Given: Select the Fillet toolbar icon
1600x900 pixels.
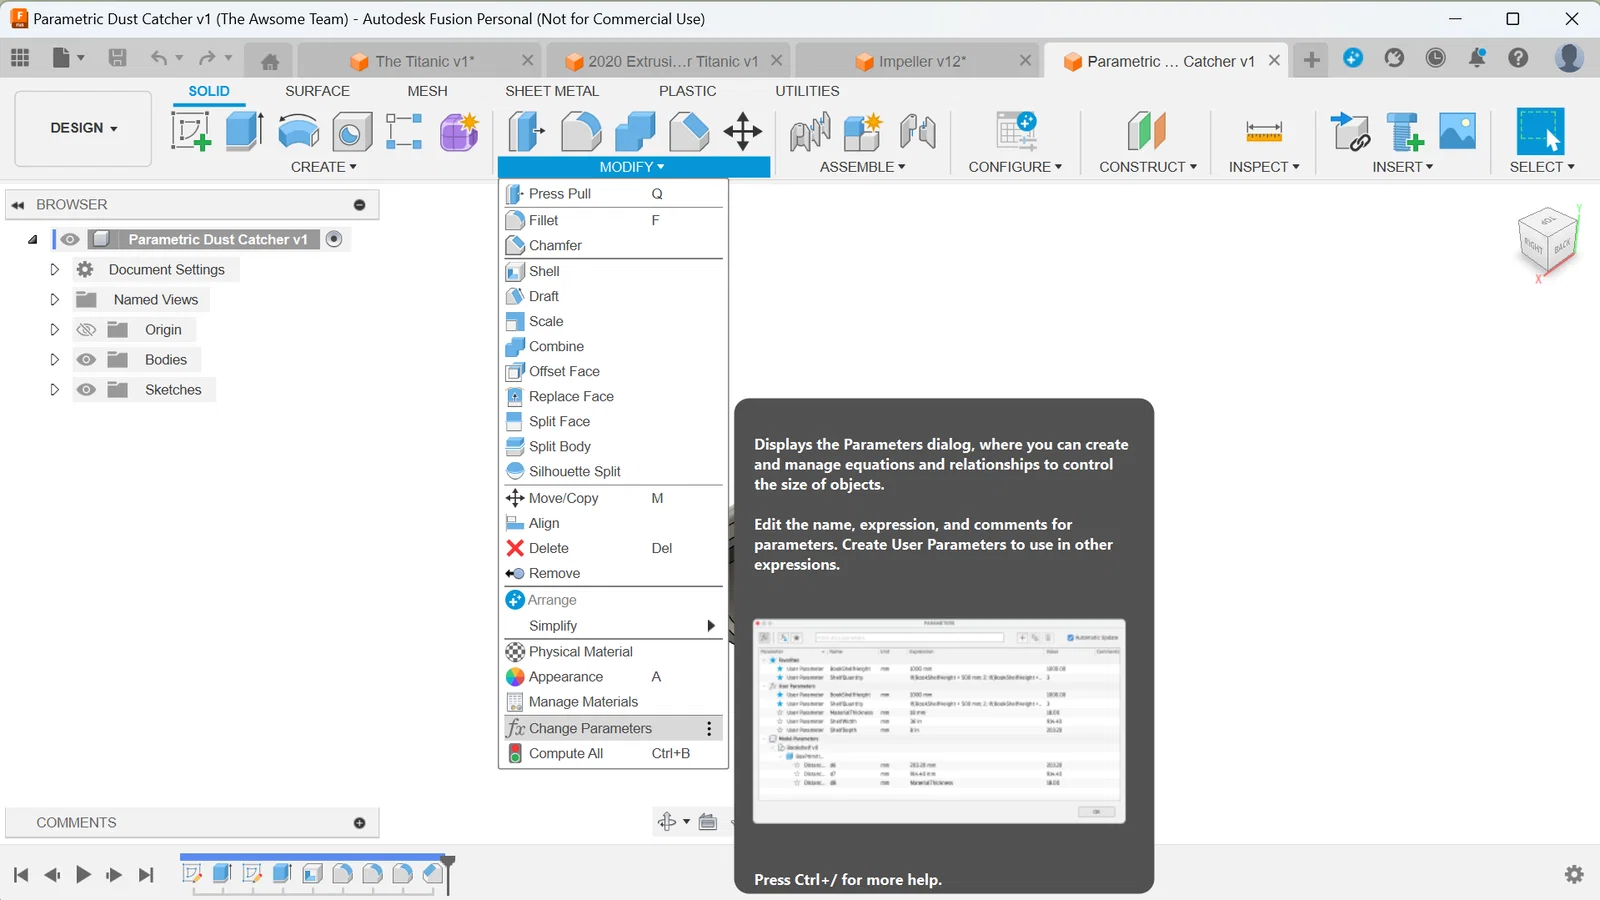Looking at the screenshot, I should tap(581, 131).
